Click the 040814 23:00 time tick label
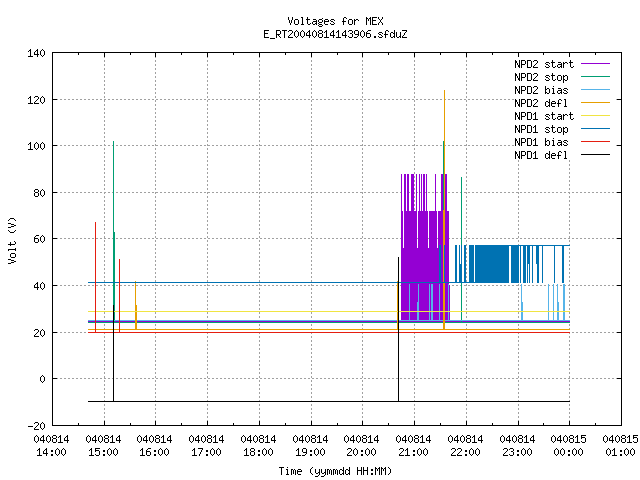640x480 pixels. (517, 446)
